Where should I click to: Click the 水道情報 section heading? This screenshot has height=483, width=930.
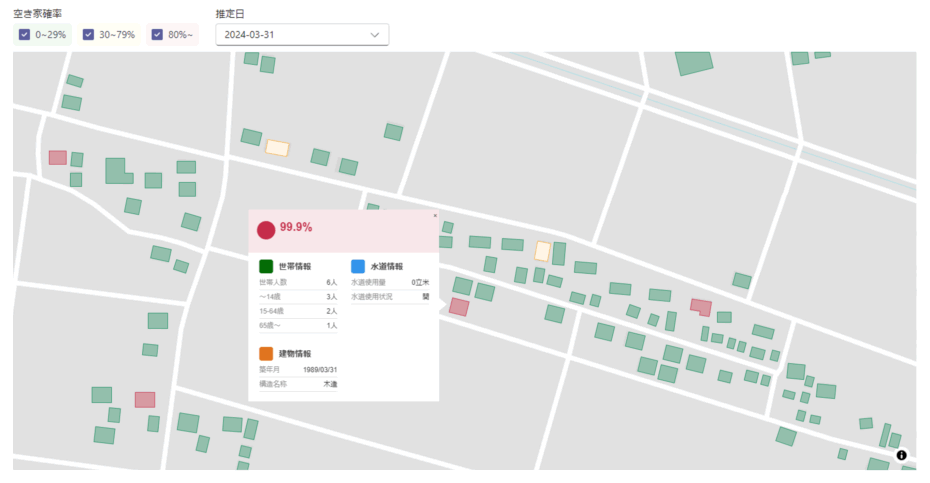click(x=386, y=267)
